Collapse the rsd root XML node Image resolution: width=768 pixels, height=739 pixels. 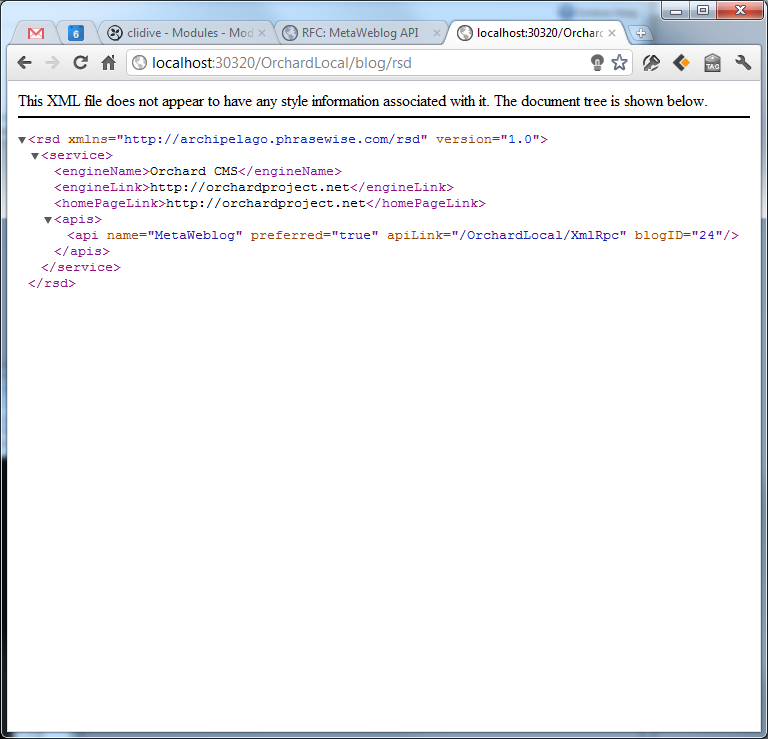[x=22, y=140]
